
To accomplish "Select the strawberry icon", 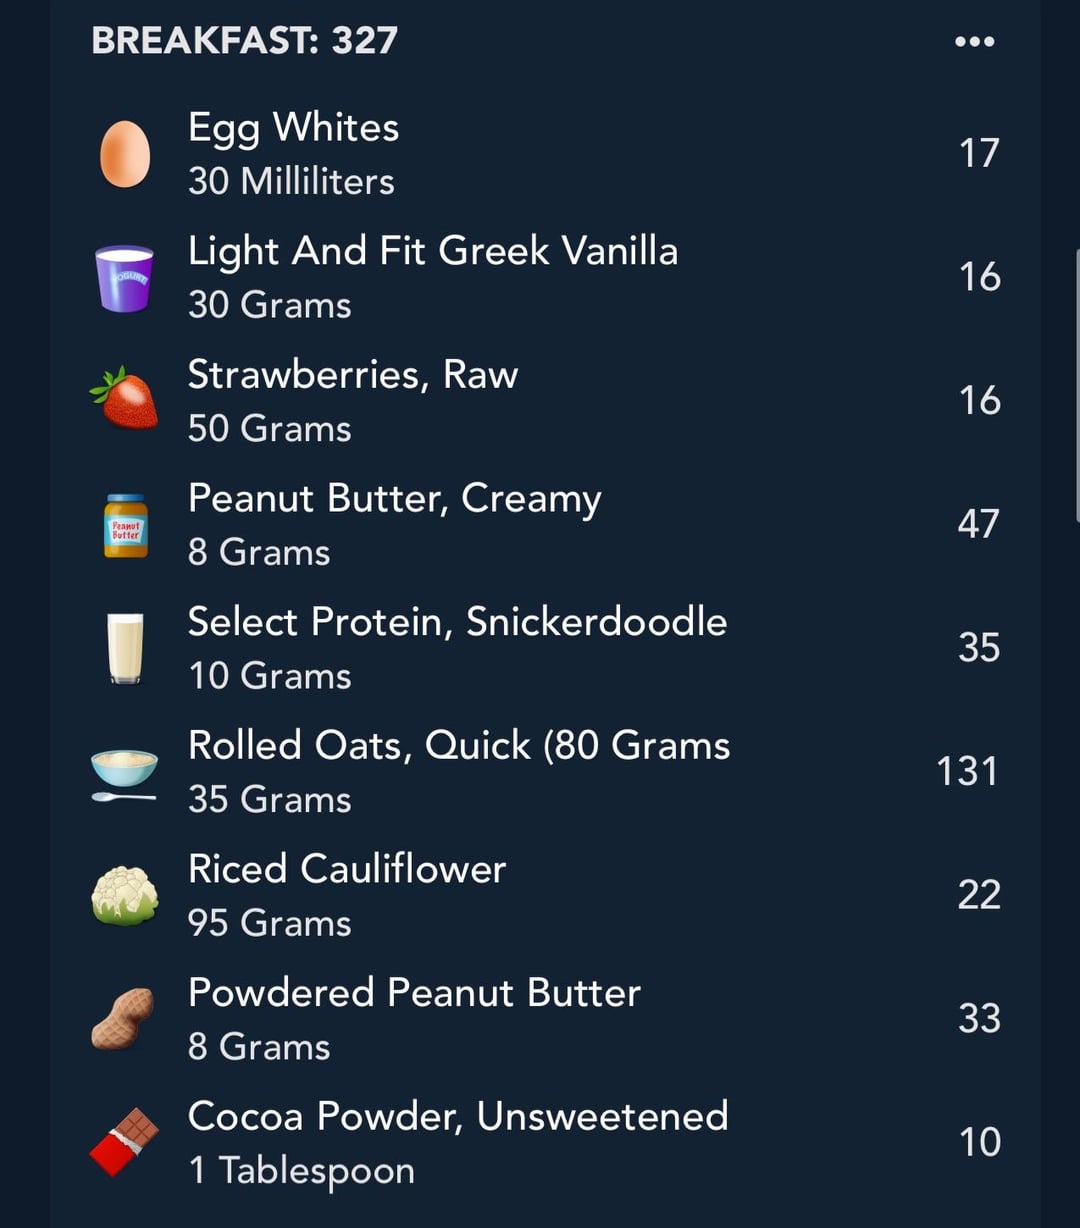I will (x=124, y=399).
